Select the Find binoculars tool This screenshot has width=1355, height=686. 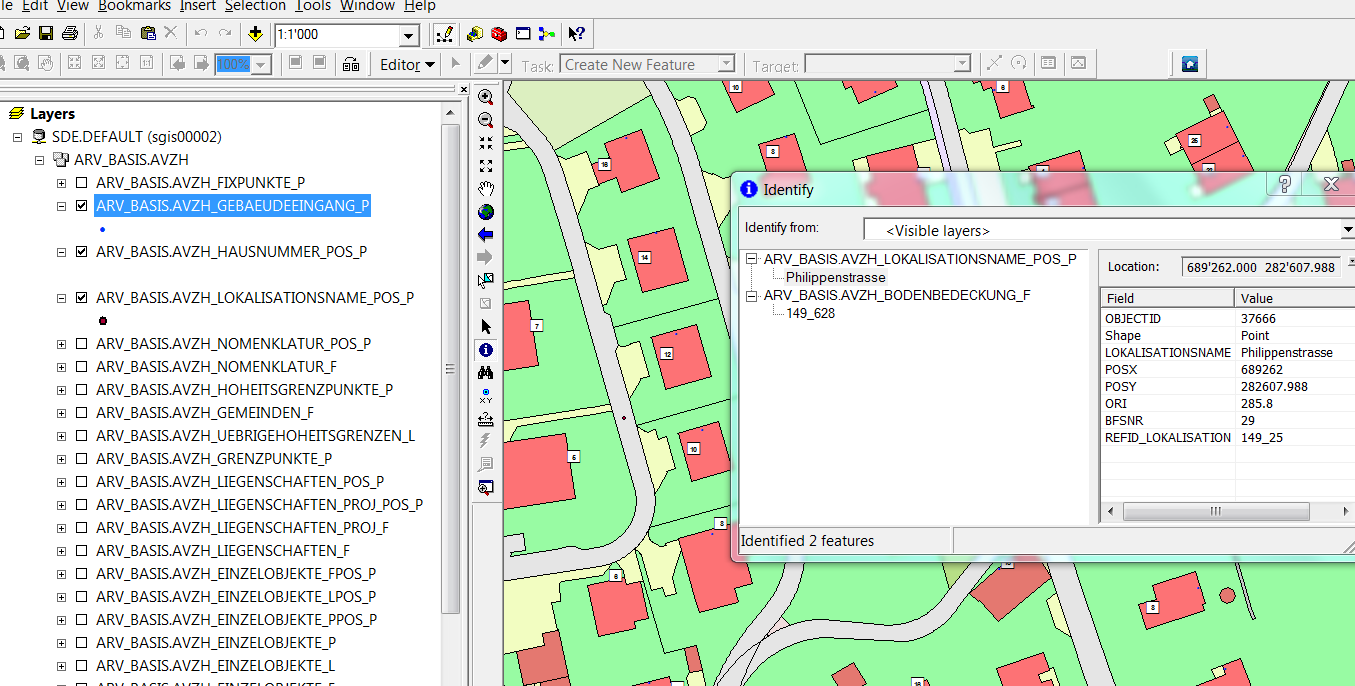click(486, 373)
